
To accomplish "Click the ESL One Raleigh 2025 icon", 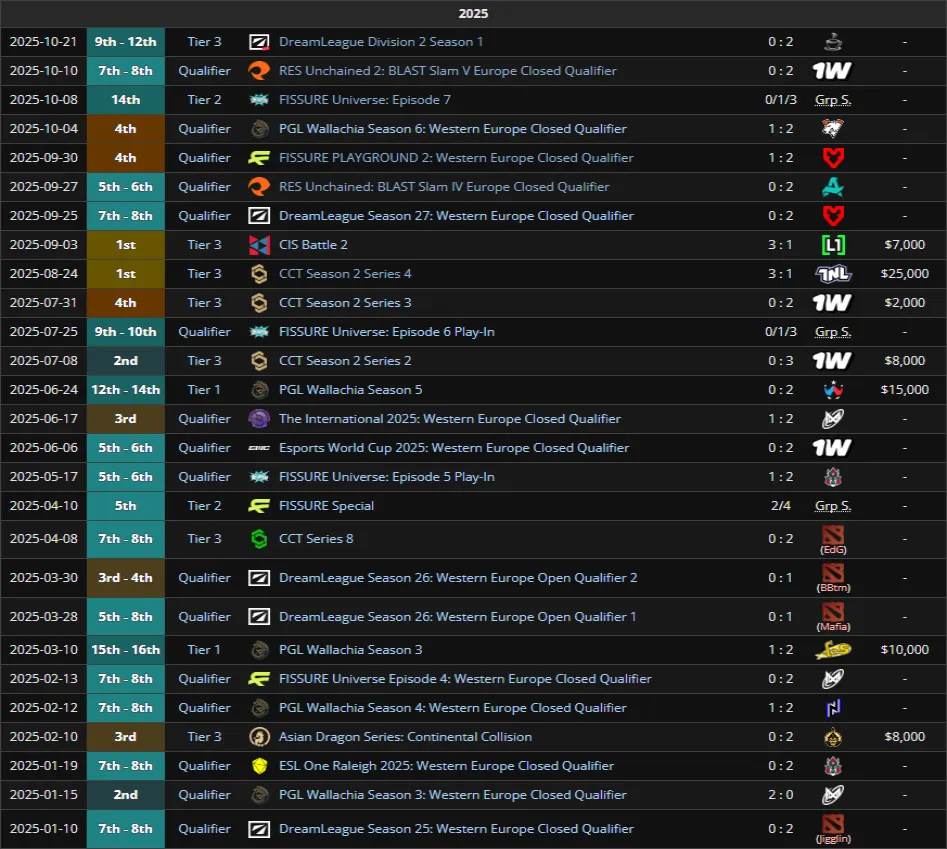I will (x=259, y=766).
